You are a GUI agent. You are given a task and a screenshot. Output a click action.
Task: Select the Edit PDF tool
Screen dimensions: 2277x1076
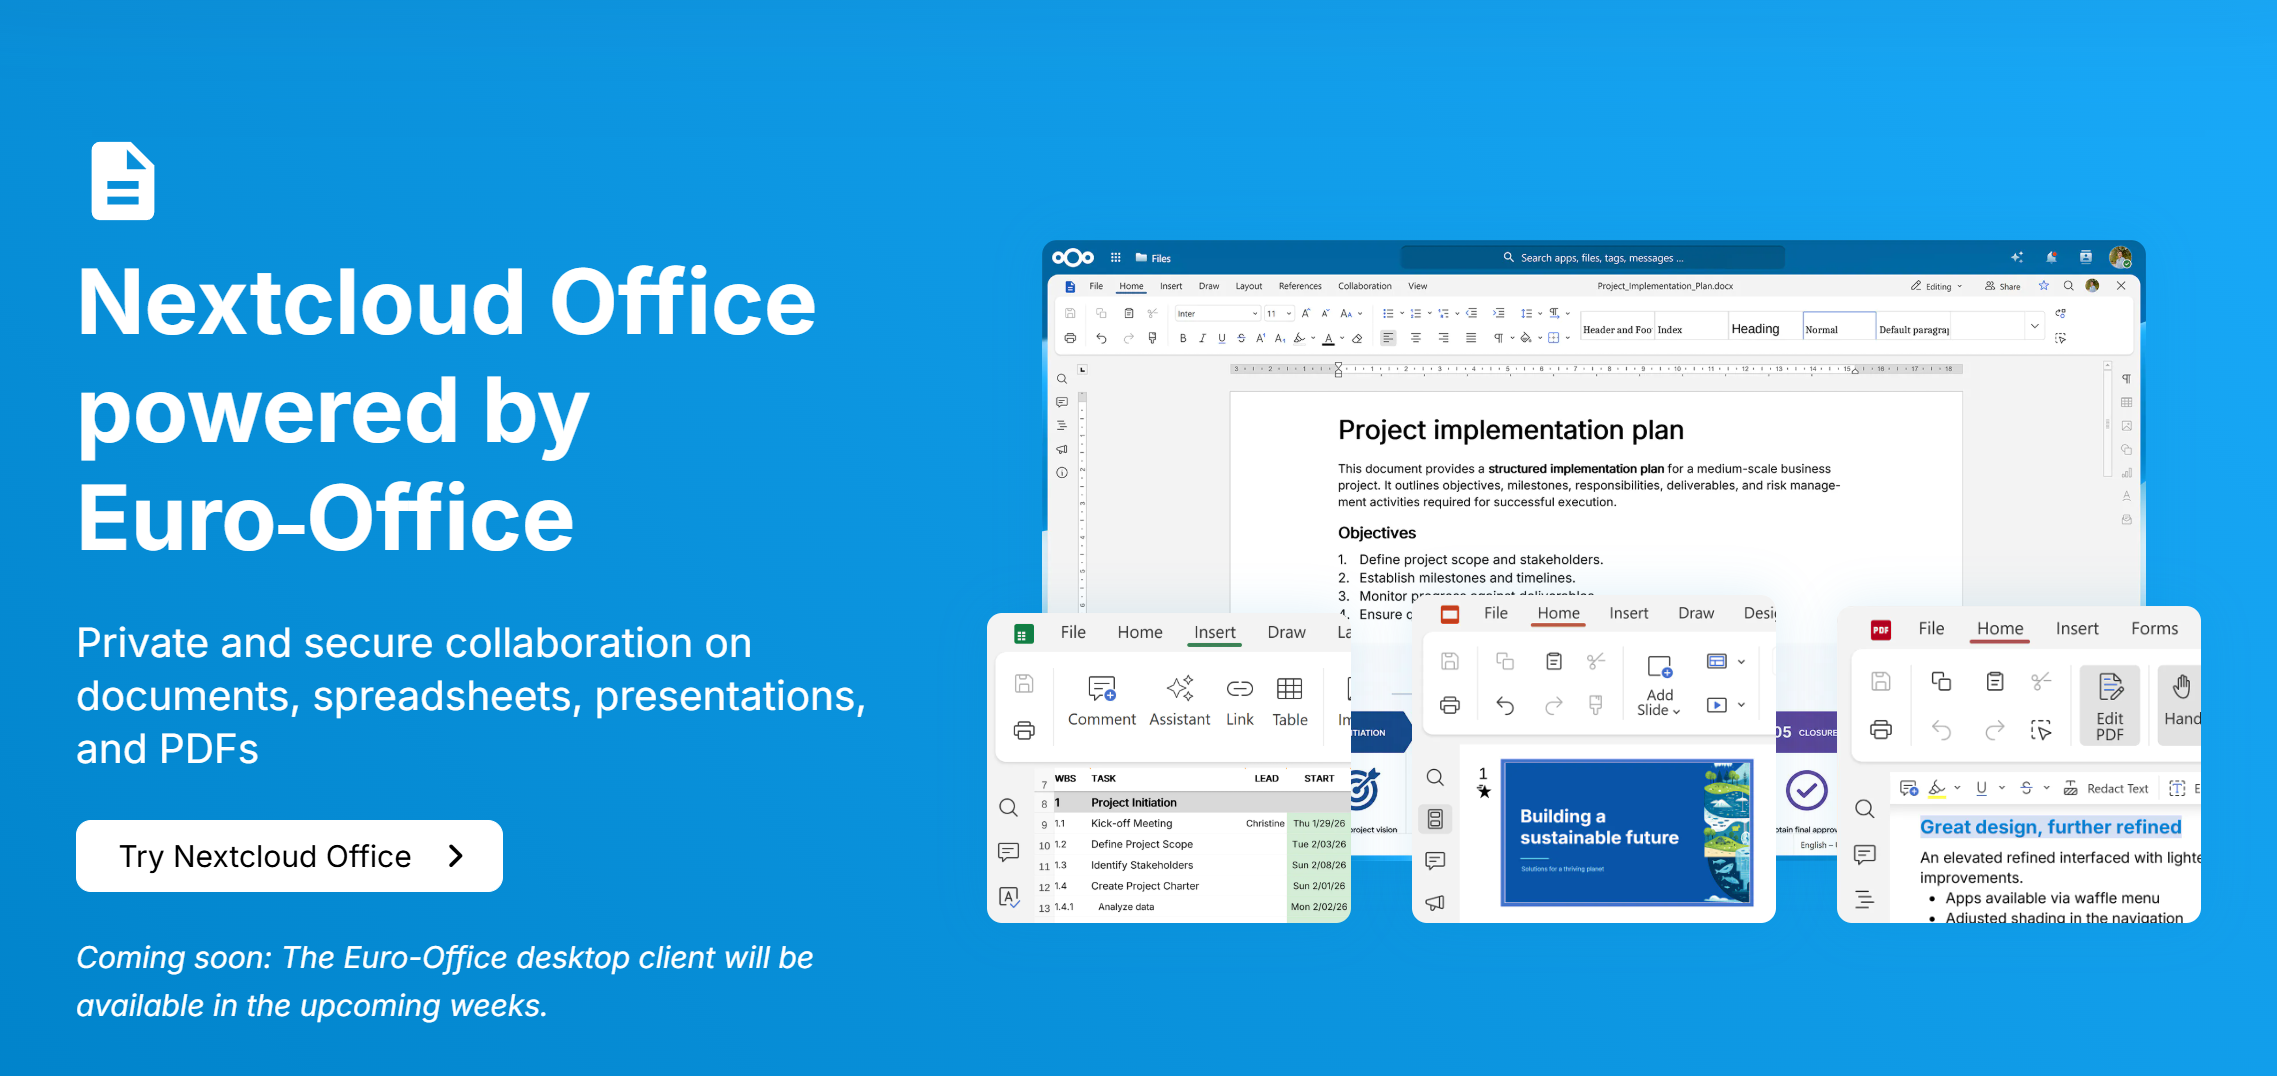[2110, 705]
